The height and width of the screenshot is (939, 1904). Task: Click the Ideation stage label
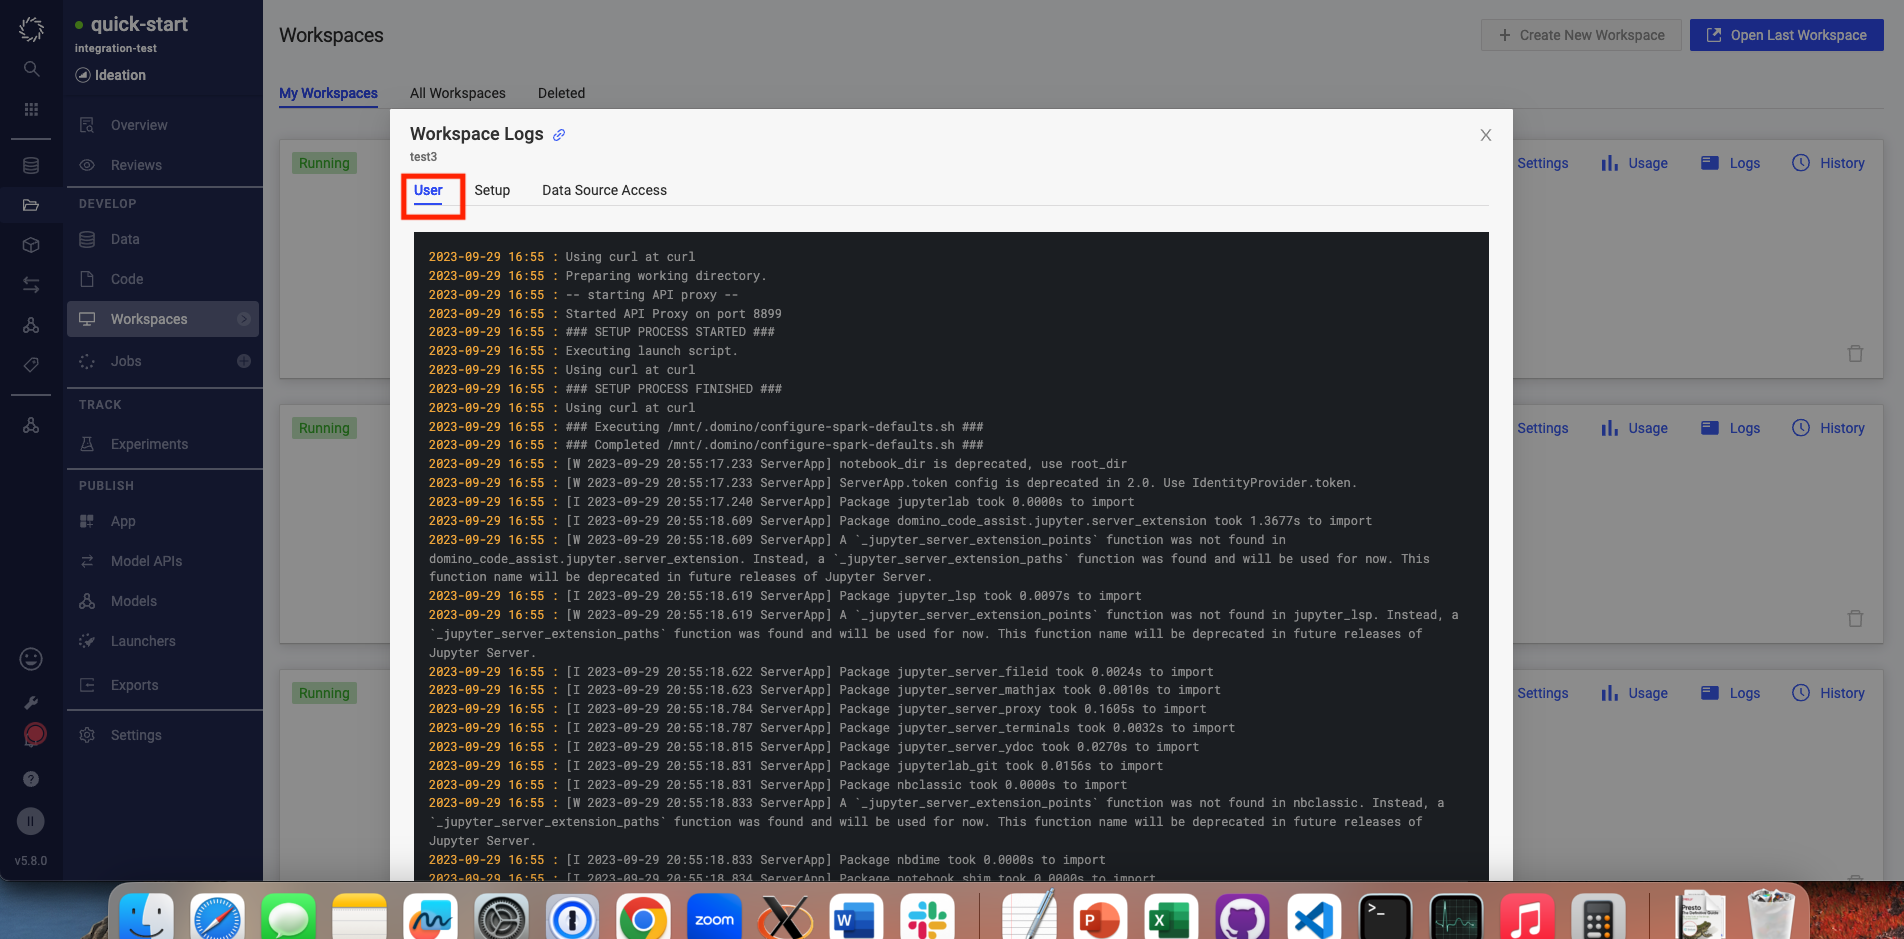pyautogui.click(x=120, y=75)
